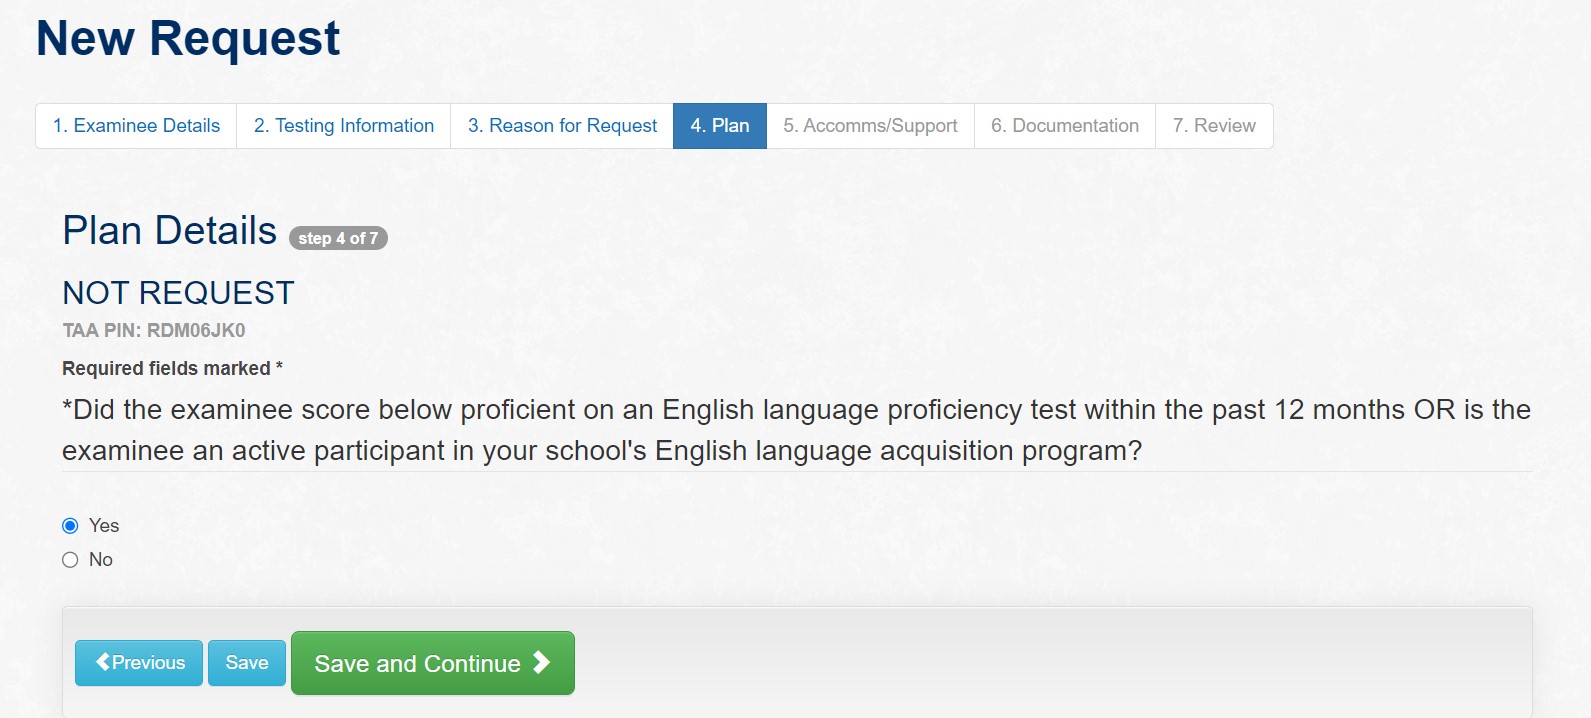Click the right arrow icon on Save and Continue
Image resolution: width=1591 pixels, height=718 pixels.
(x=541, y=662)
